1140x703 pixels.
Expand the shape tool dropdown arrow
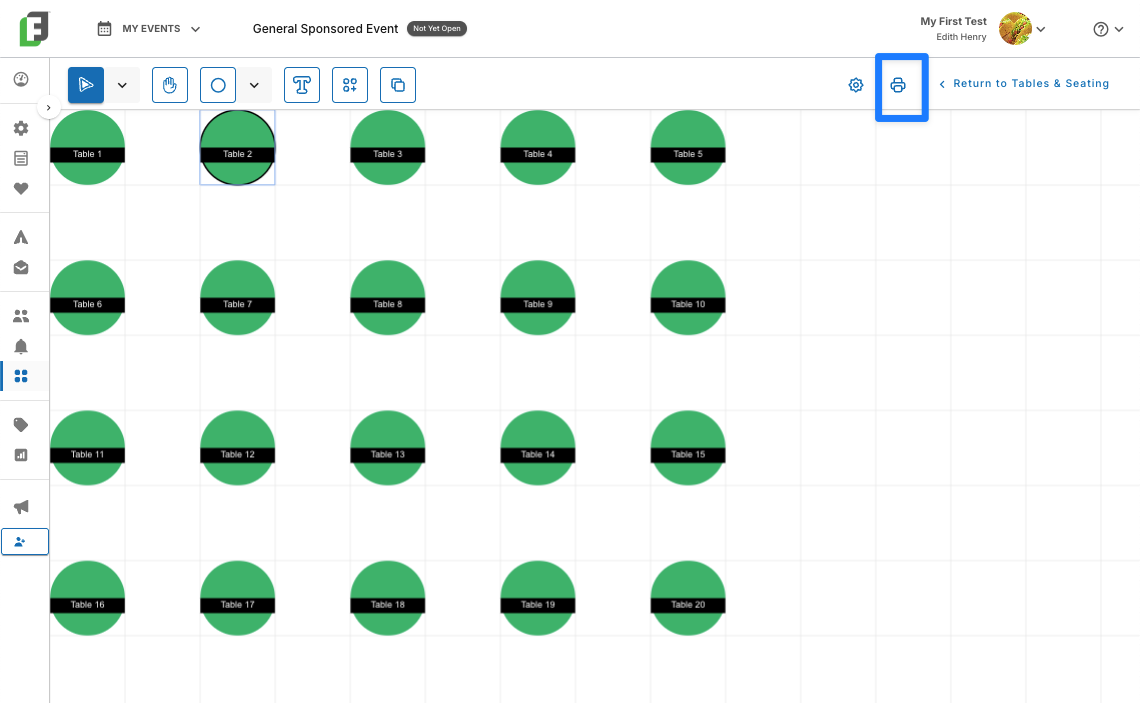pyautogui.click(x=254, y=85)
